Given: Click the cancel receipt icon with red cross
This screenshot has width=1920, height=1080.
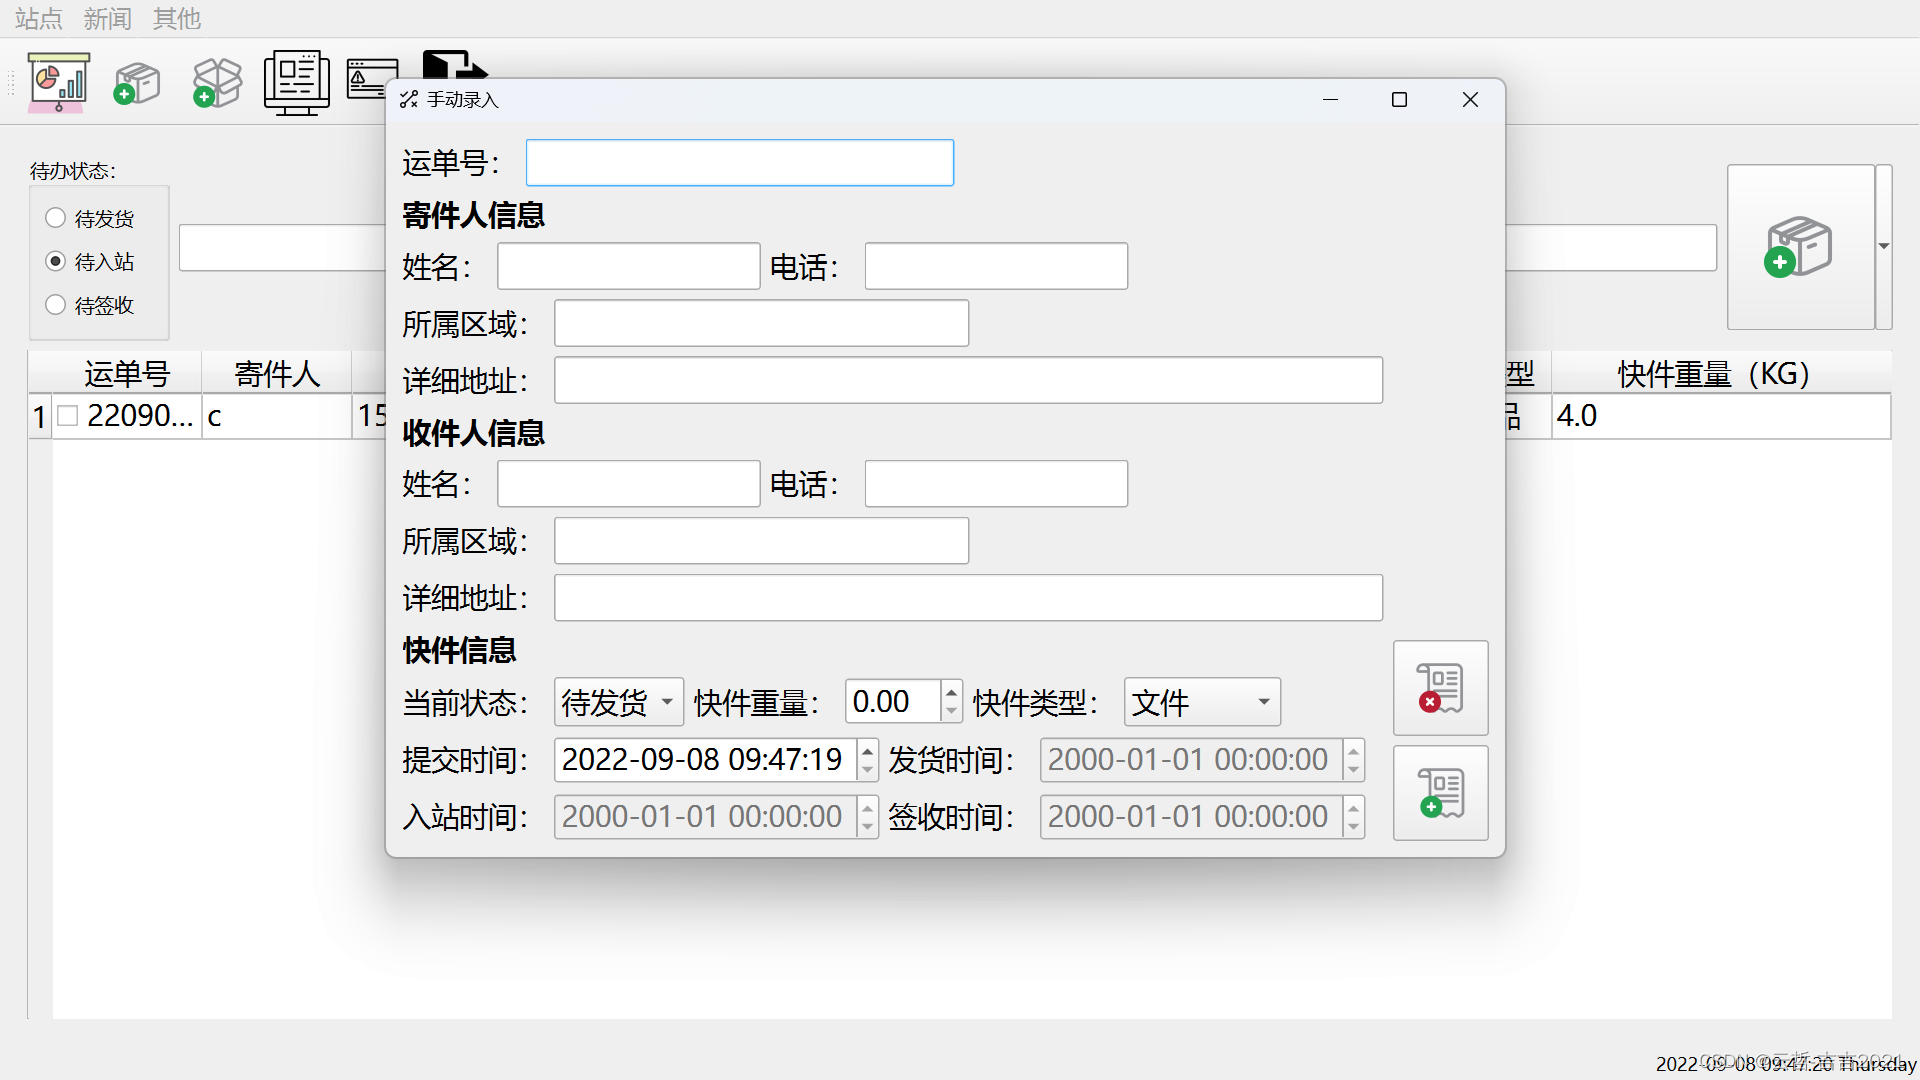Looking at the screenshot, I should (1440, 688).
